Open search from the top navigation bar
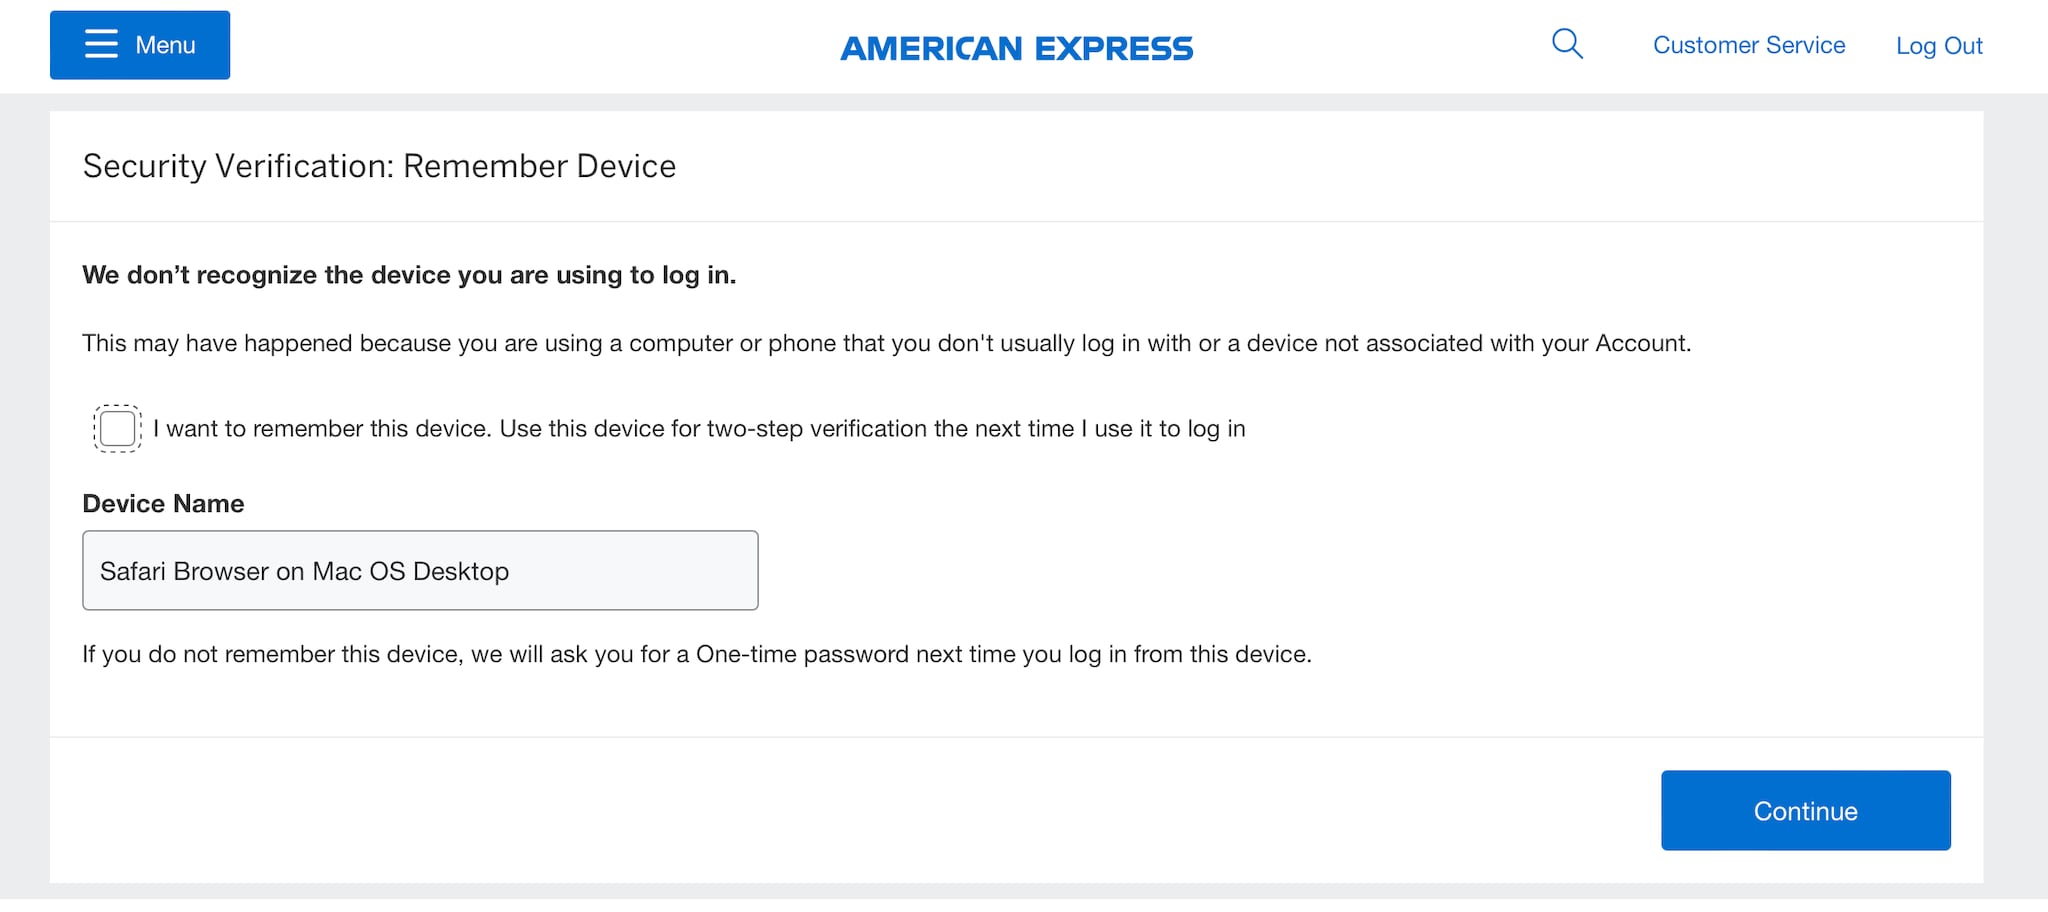Image resolution: width=2048 pixels, height=912 pixels. [x=1567, y=44]
